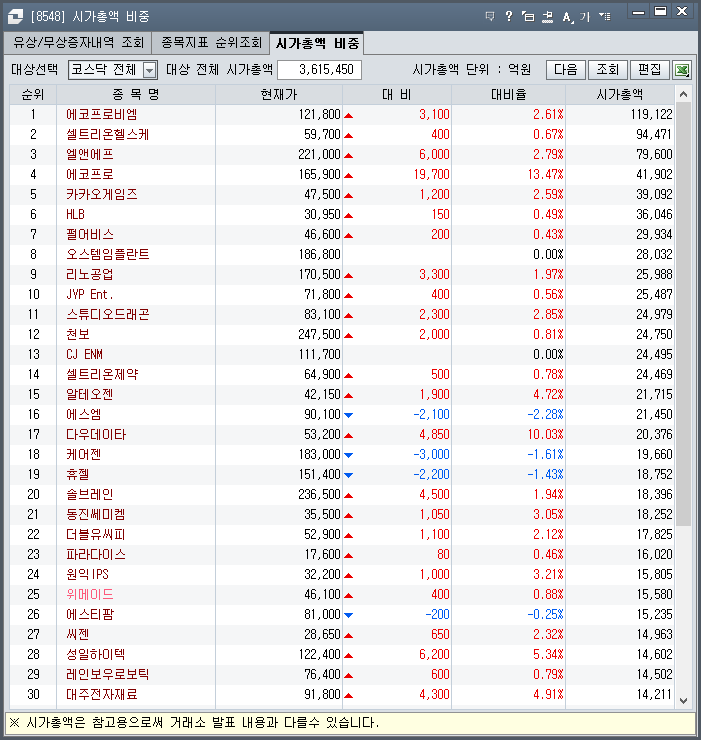This screenshot has height=740, width=701.
Task: Click the scrollbar up arrow
Action: click(x=683, y=95)
